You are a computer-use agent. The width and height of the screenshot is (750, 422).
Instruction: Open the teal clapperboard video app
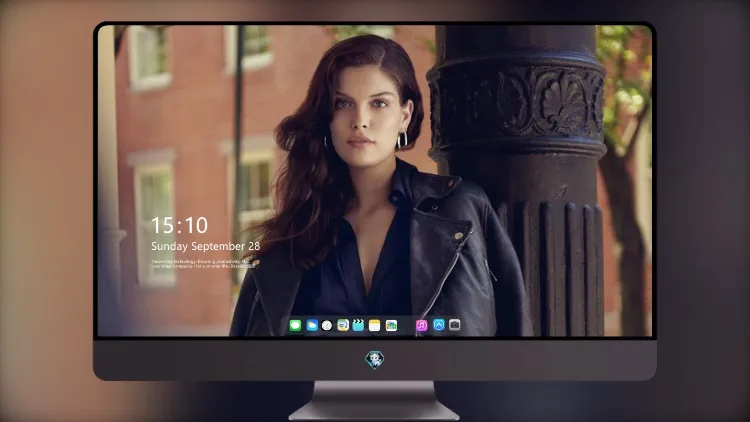pyautogui.click(x=358, y=325)
